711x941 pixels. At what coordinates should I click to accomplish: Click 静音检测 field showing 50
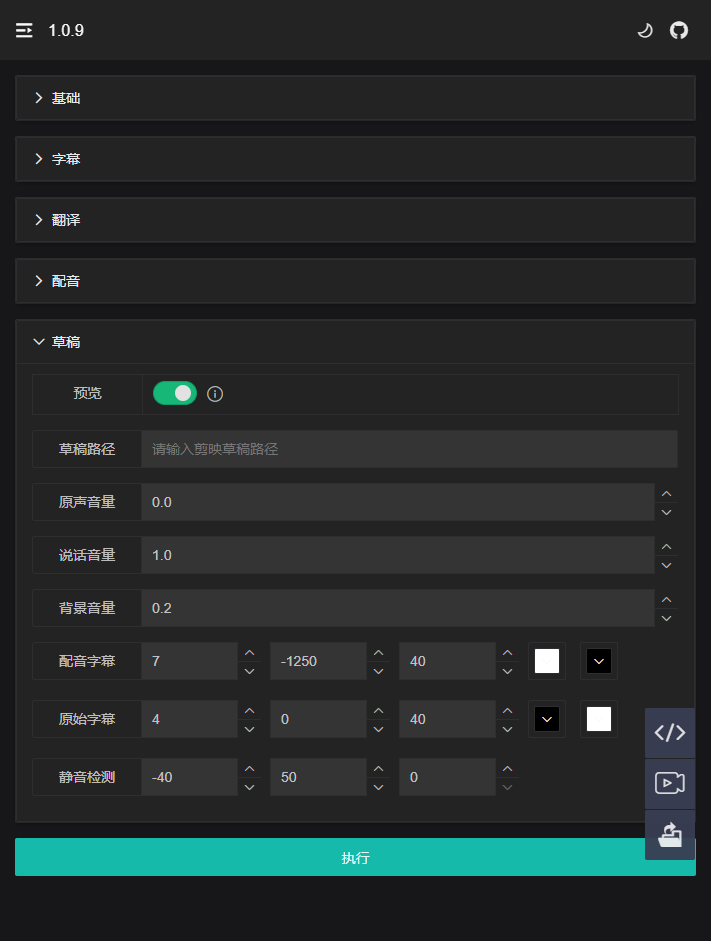[318, 777]
